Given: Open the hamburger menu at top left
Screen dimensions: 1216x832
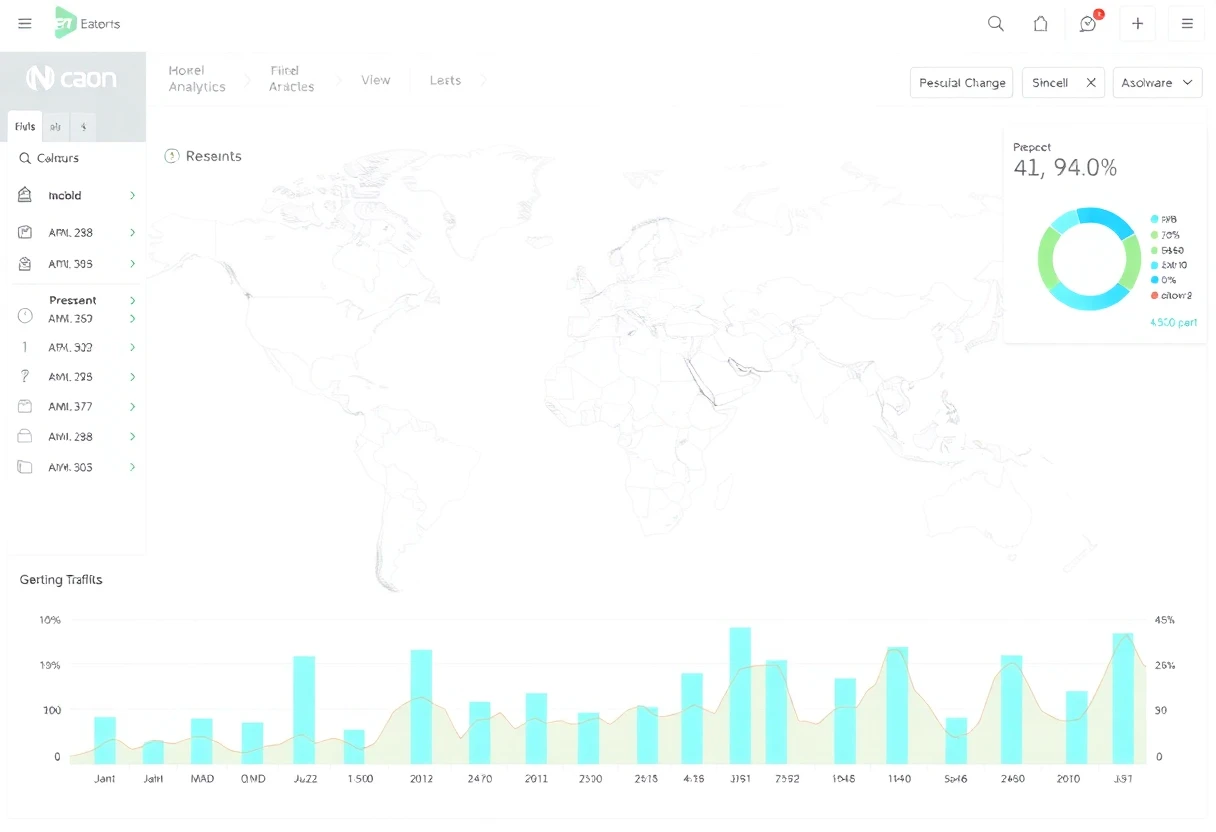Looking at the screenshot, I should point(25,23).
